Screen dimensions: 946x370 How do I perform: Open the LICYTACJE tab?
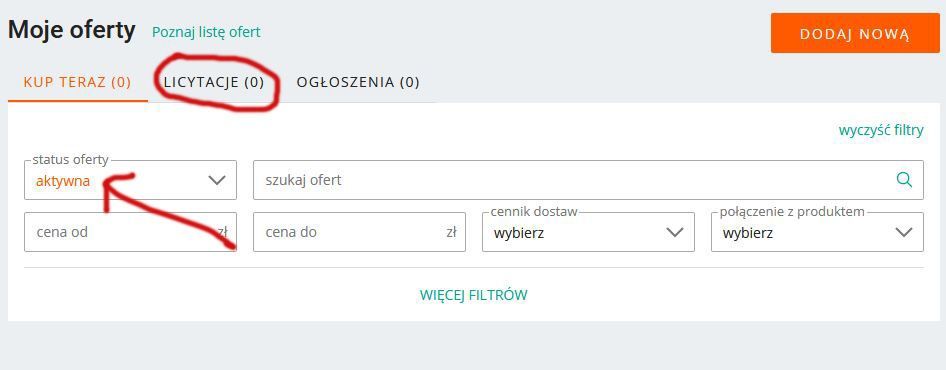pyautogui.click(x=214, y=82)
